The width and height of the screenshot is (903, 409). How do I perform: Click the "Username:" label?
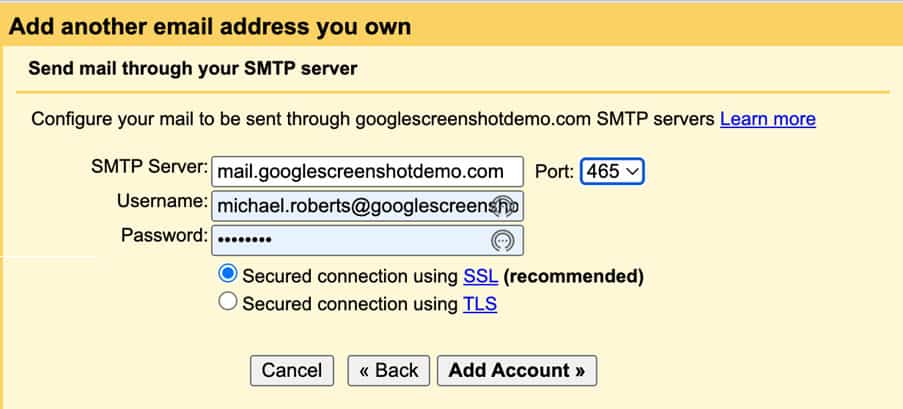pos(162,201)
